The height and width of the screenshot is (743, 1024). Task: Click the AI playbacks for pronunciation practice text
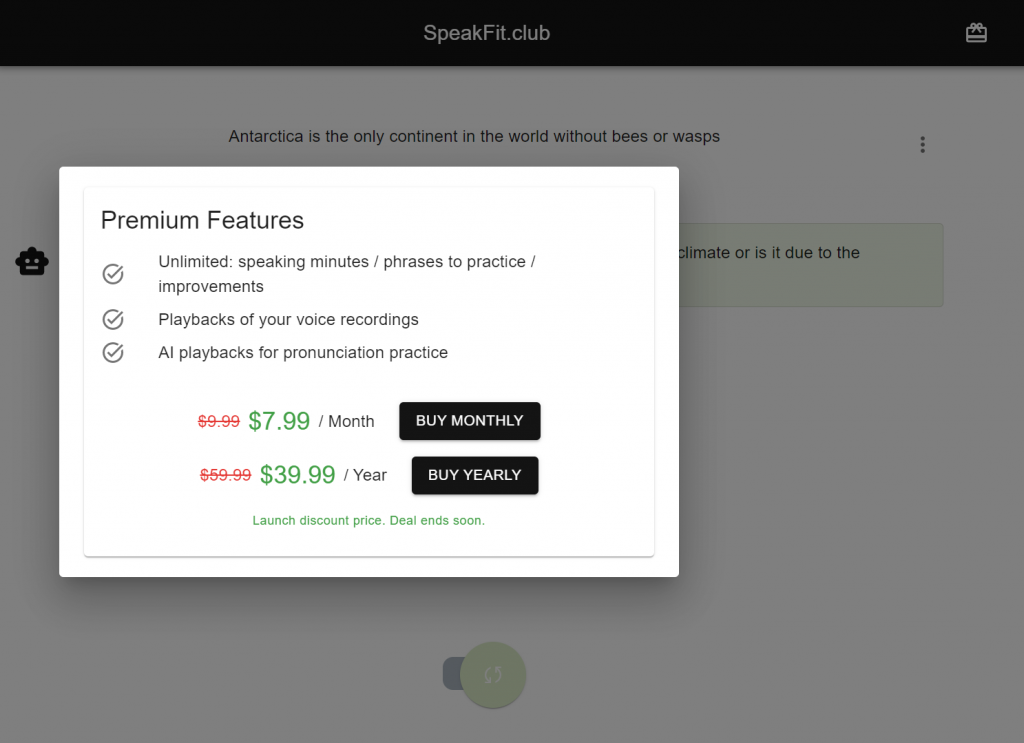coord(303,353)
